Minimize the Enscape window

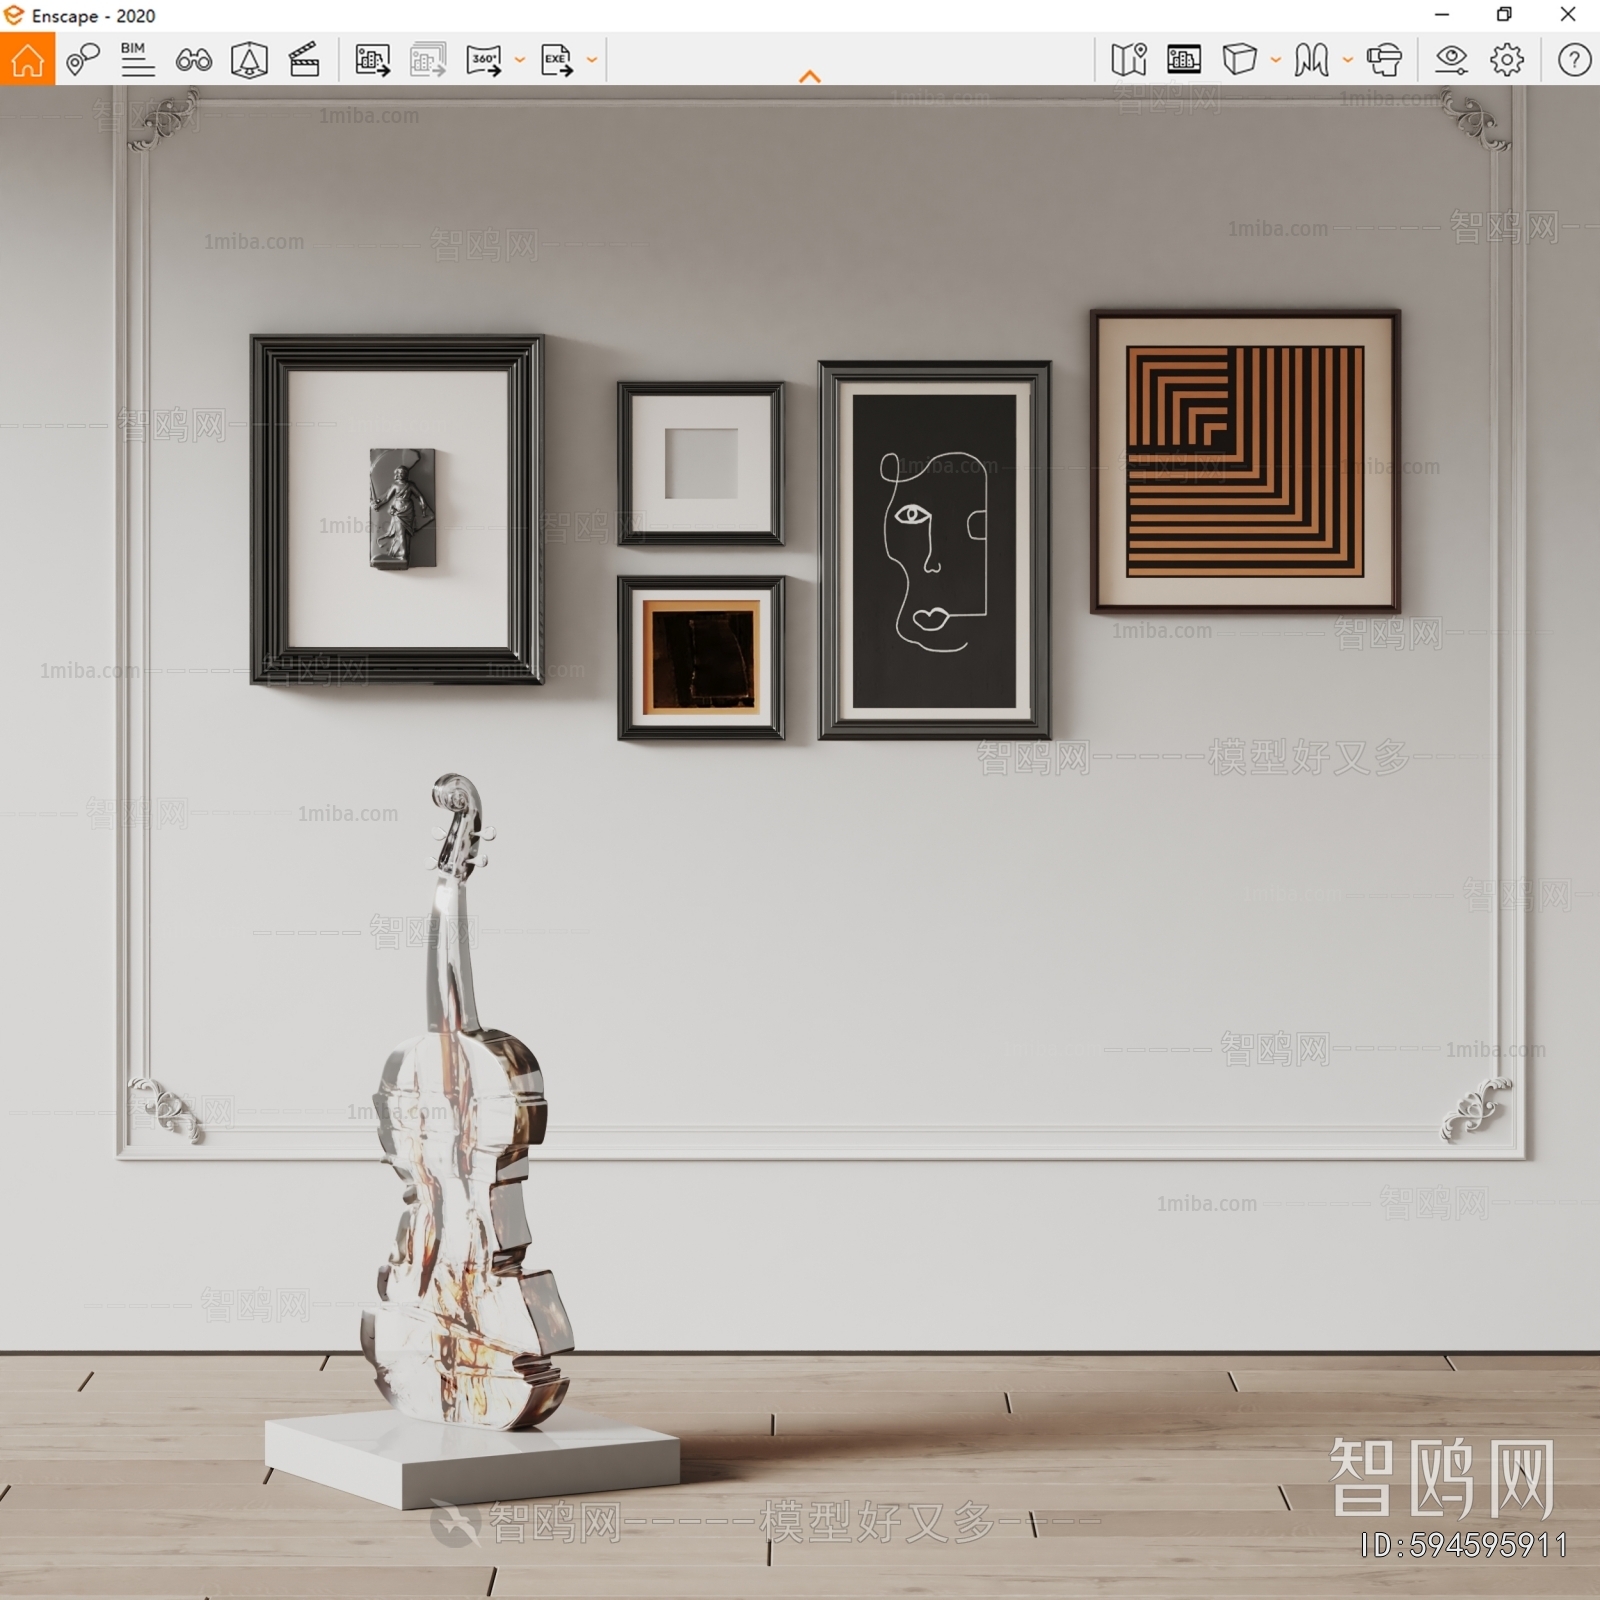[x=1442, y=15]
